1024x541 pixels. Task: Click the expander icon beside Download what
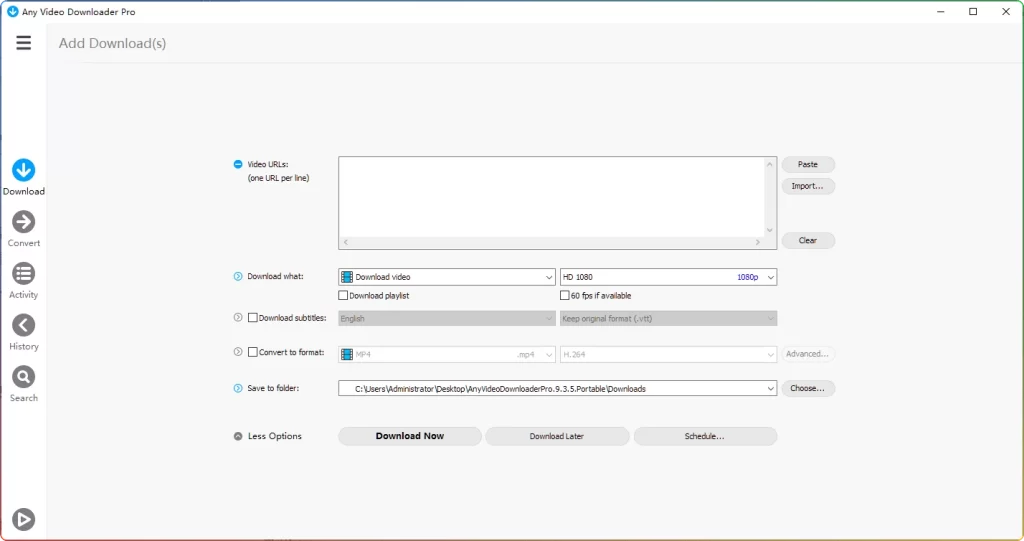tap(238, 276)
